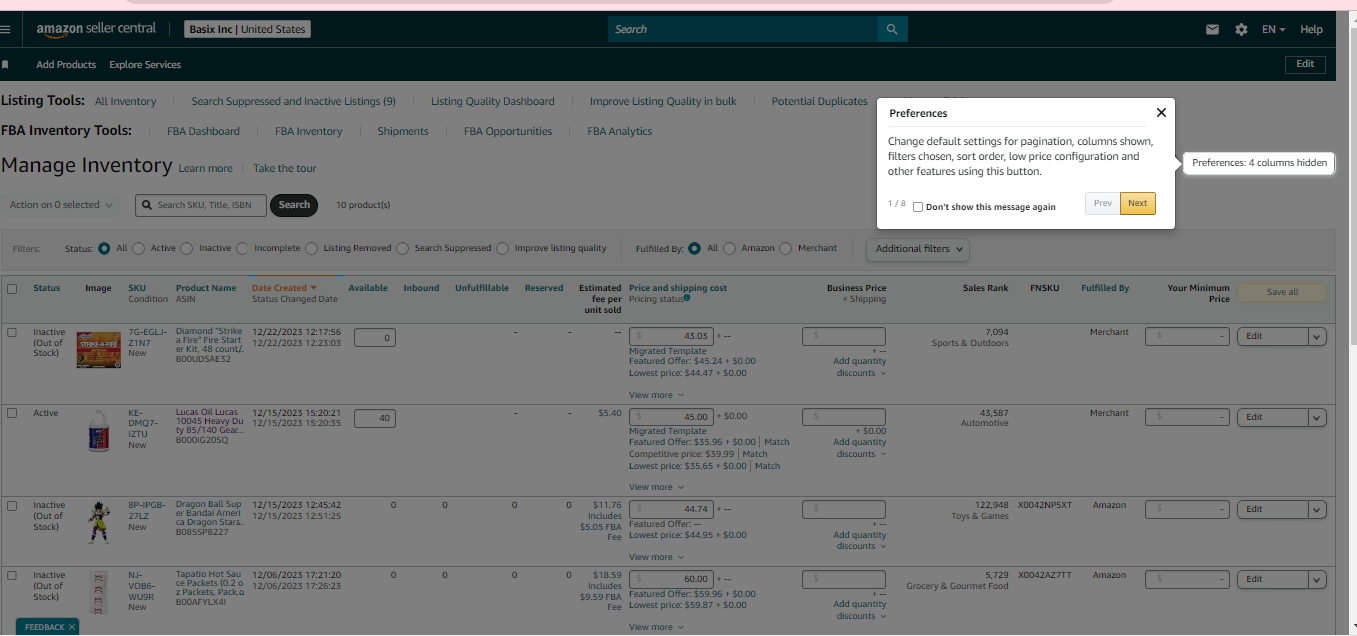This screenshot has height=636, width=1357.
Task: Open Diamond Strike-a-Fire product name link
Action: click(209, 342)
